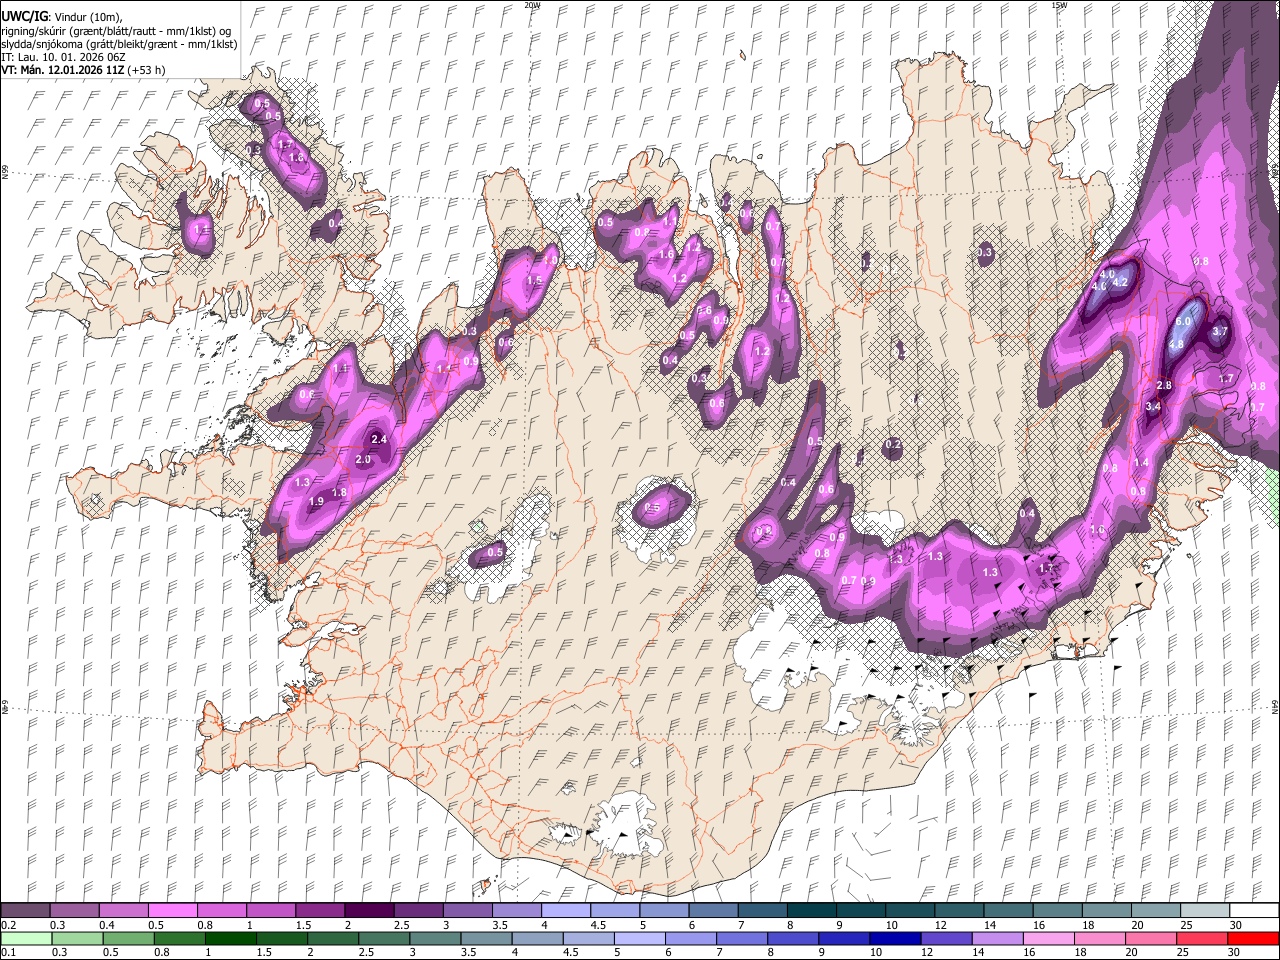The height and width of the screenshot is (960, 1280).
Task: Pick the white 30 swatch in snow scale
Action: [1253, 910]
